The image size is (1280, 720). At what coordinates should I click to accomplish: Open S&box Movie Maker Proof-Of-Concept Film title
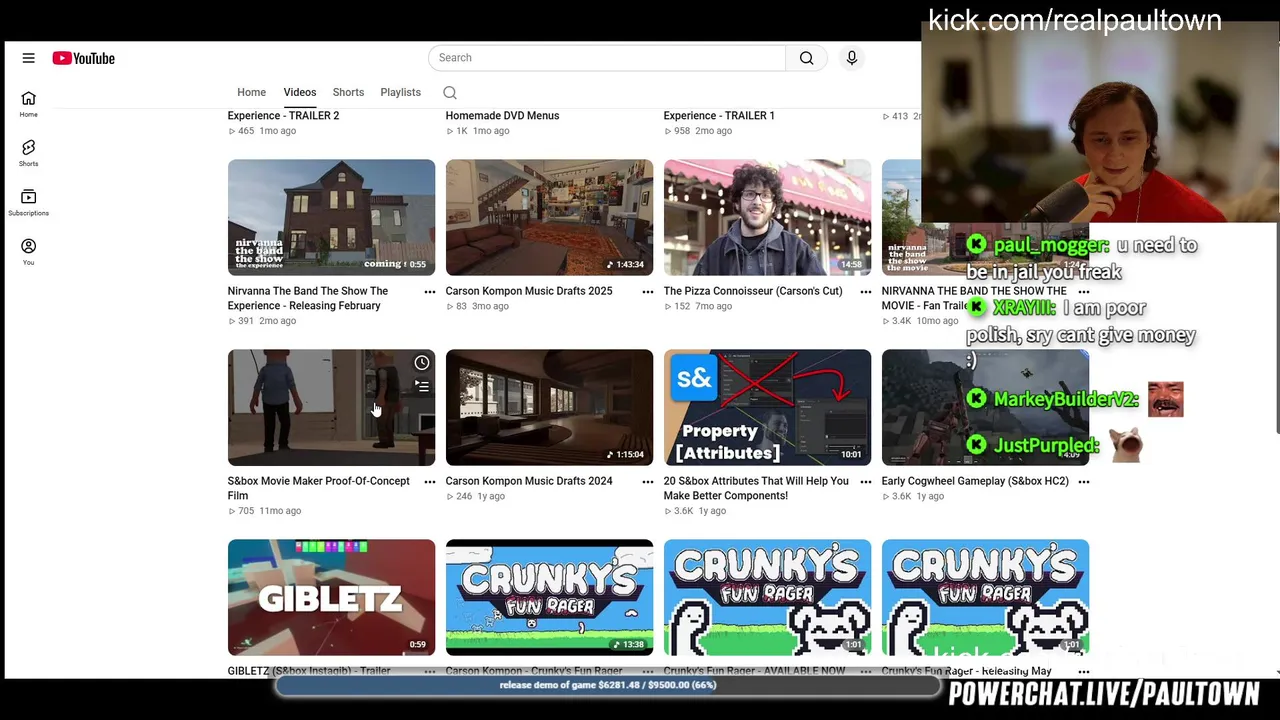tap(318, 488)
